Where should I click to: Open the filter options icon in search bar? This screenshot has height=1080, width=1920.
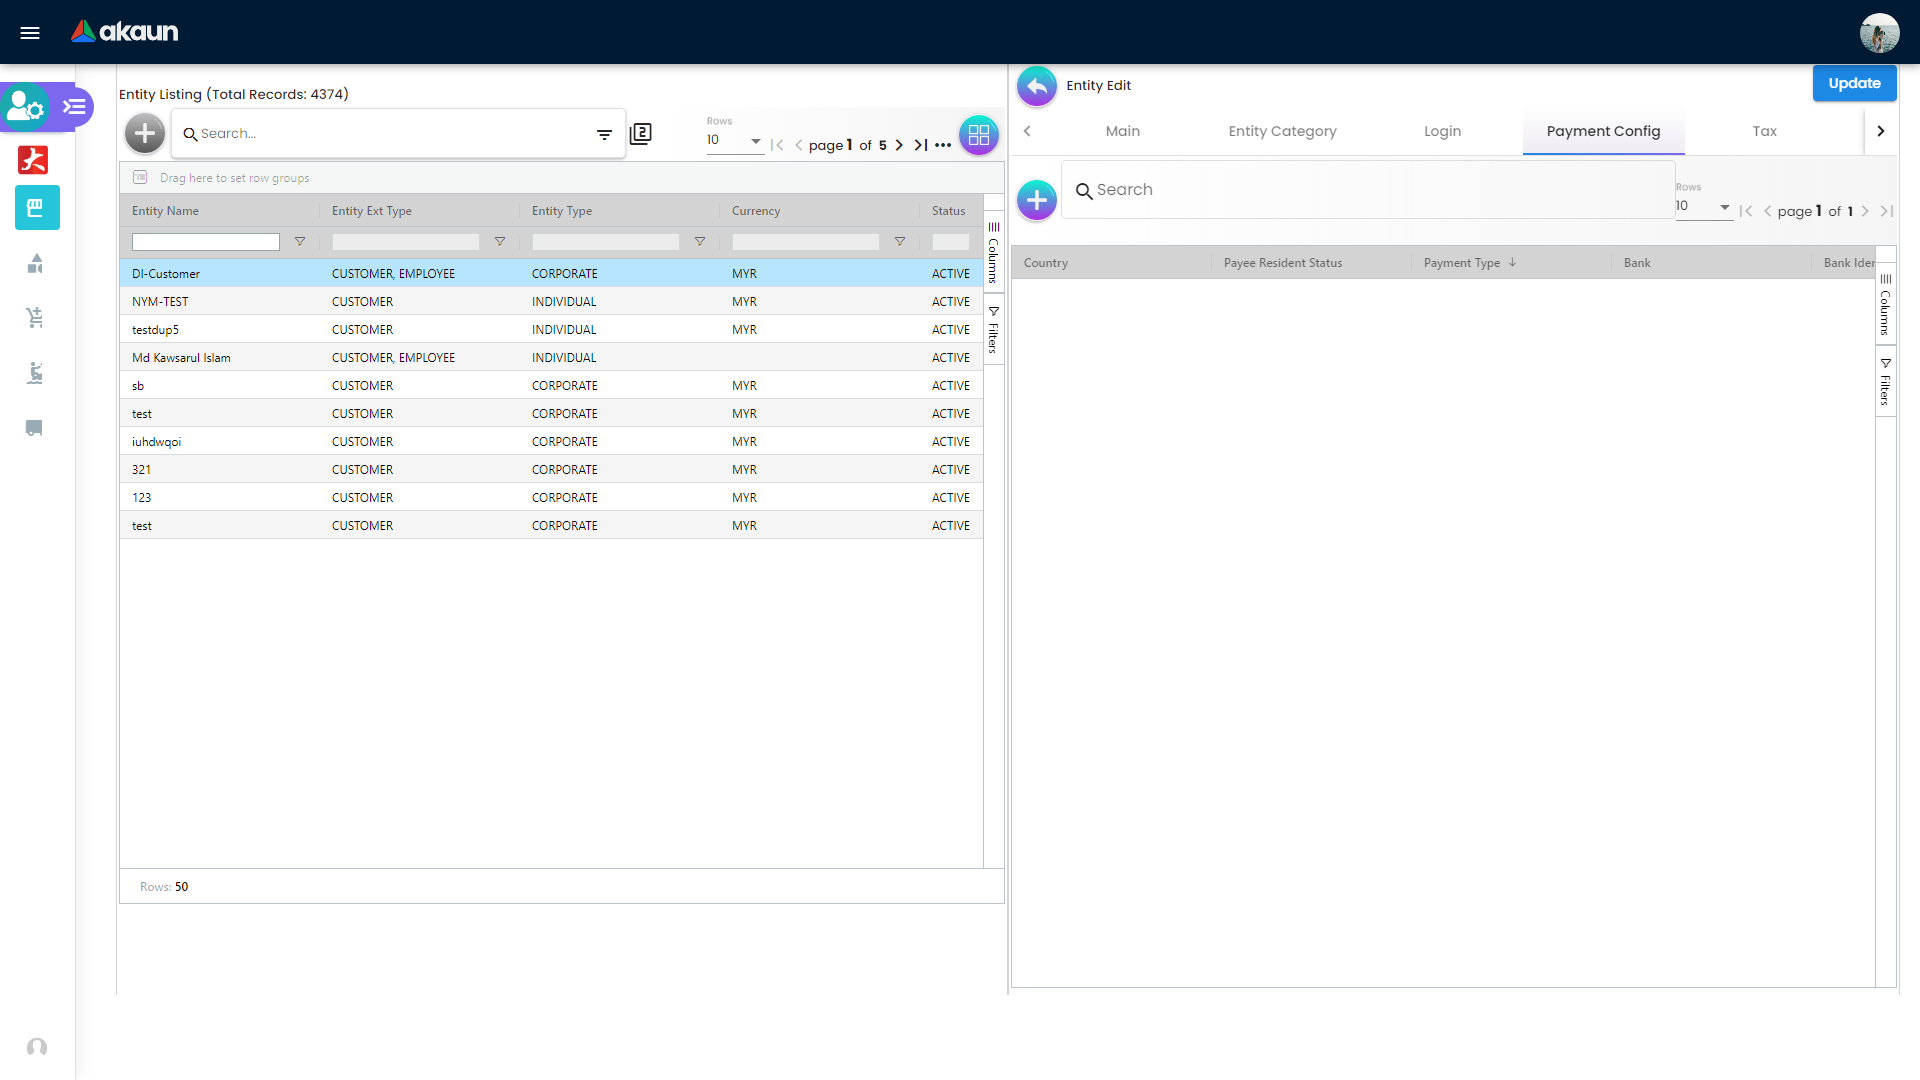[604, 133]
